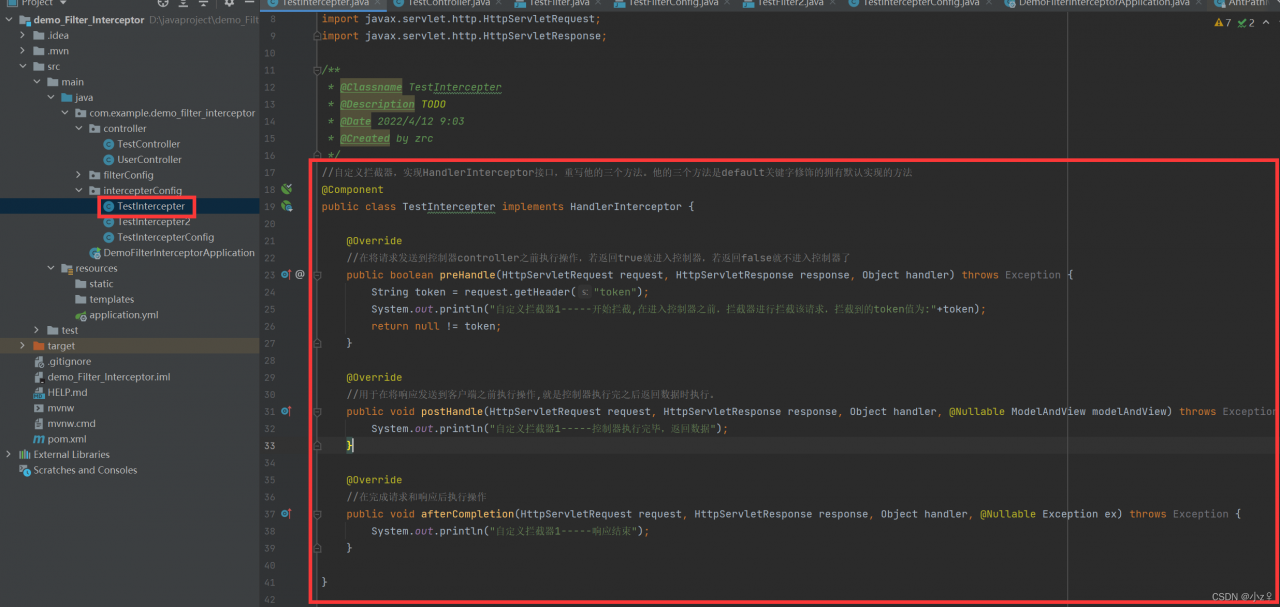Click the implements gutter icon on line 31
This screenshot has width=1280, height=607.
286,411
